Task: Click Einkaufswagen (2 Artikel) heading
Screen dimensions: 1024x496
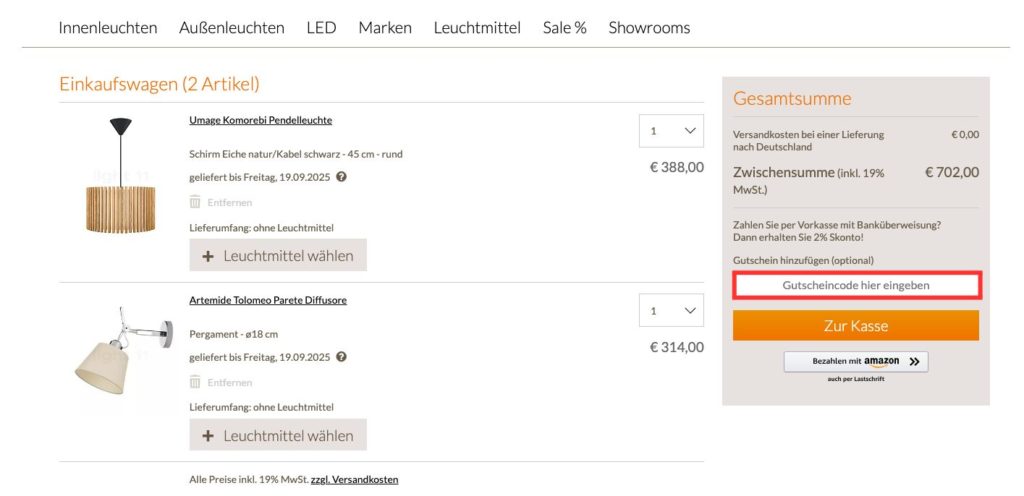Action: coord(159,84)
